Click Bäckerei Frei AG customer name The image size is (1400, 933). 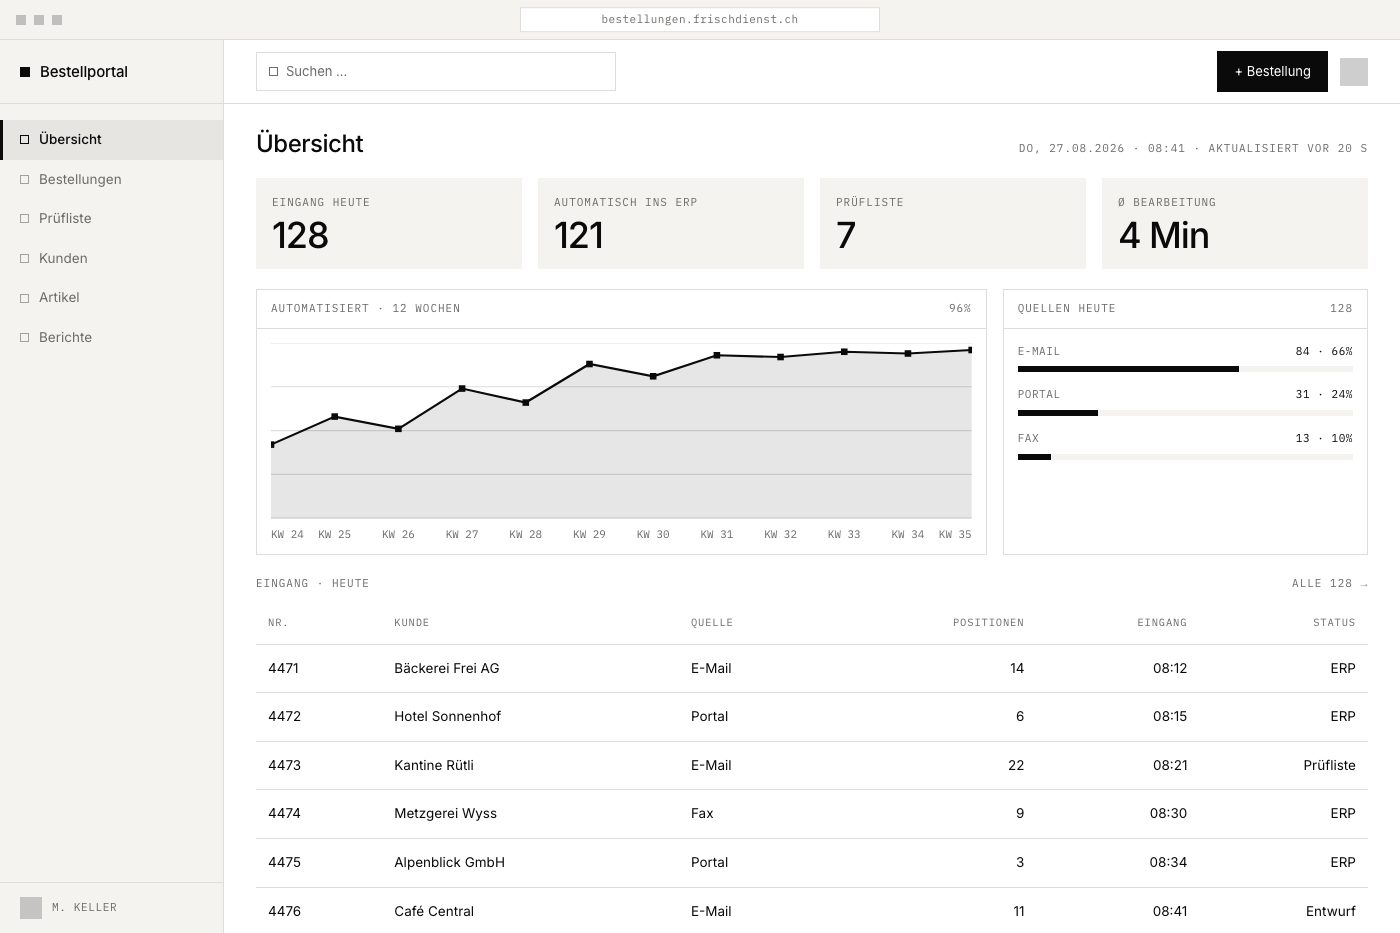pos(446,669)
